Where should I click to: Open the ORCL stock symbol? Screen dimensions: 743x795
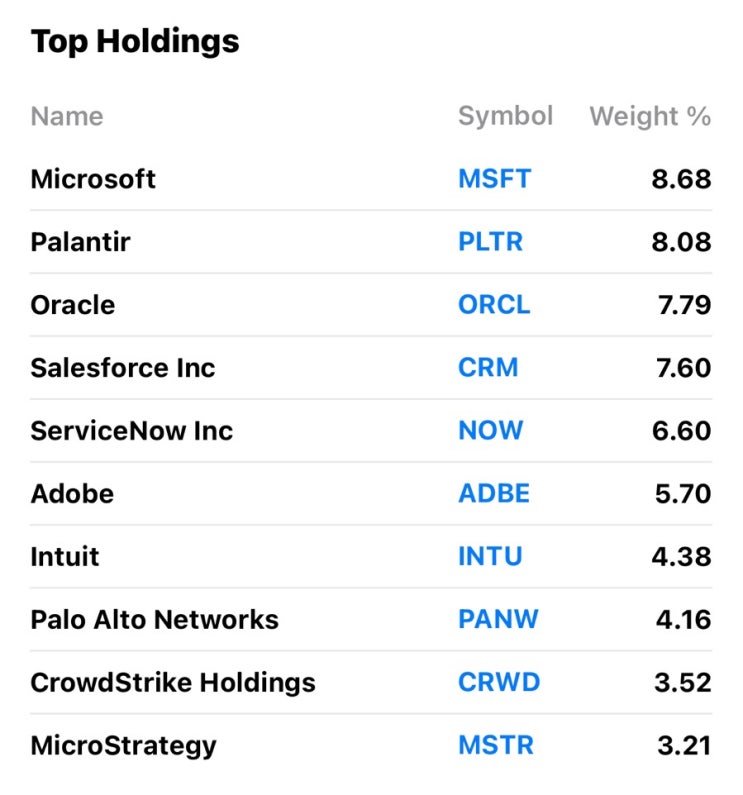(x=494, y=305)
